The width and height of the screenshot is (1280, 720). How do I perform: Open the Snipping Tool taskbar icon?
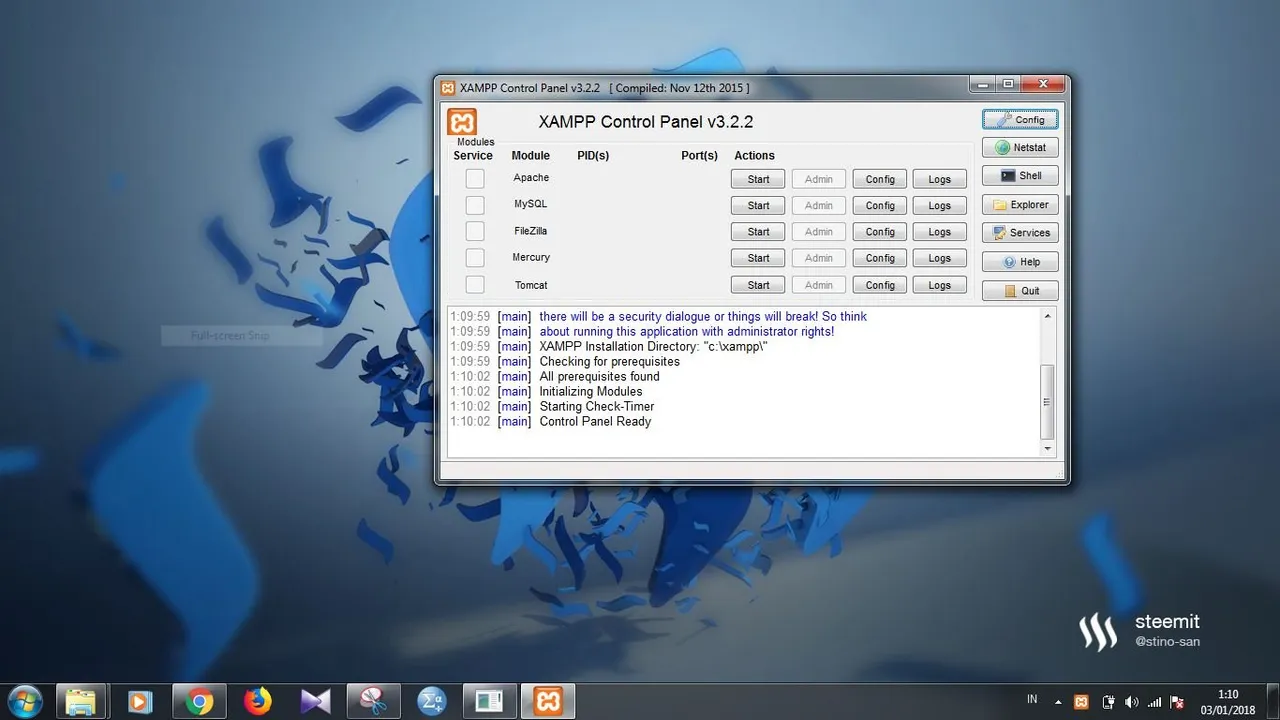[373, 701]
